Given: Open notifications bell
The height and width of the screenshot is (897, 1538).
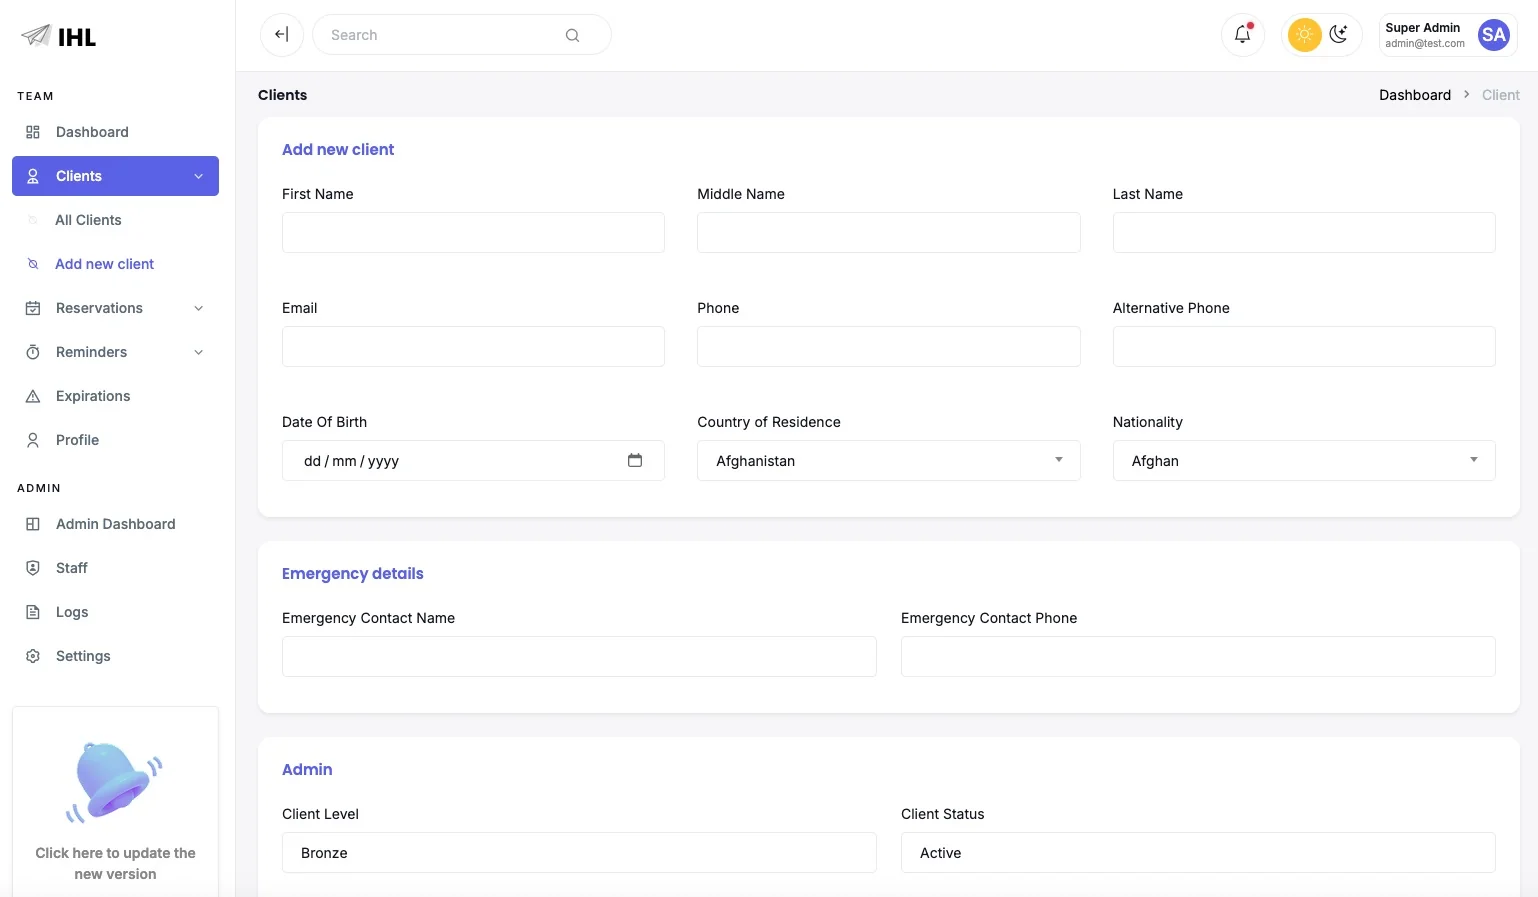Looking at the screenshot, I should click(1243, 35).
